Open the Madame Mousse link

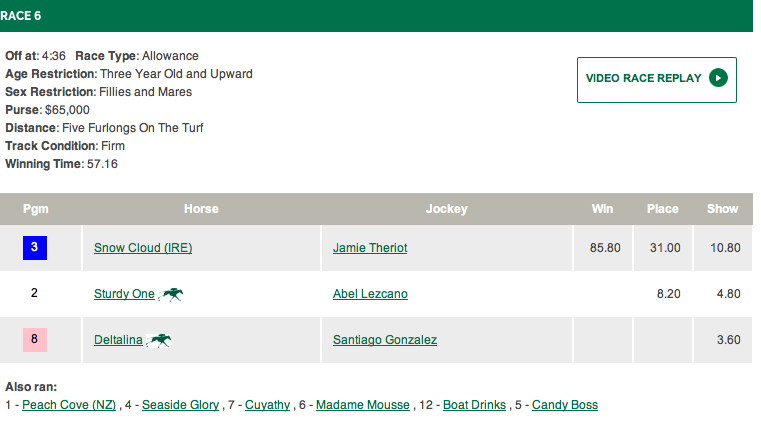pyautogui.click(x=362, y=405)
